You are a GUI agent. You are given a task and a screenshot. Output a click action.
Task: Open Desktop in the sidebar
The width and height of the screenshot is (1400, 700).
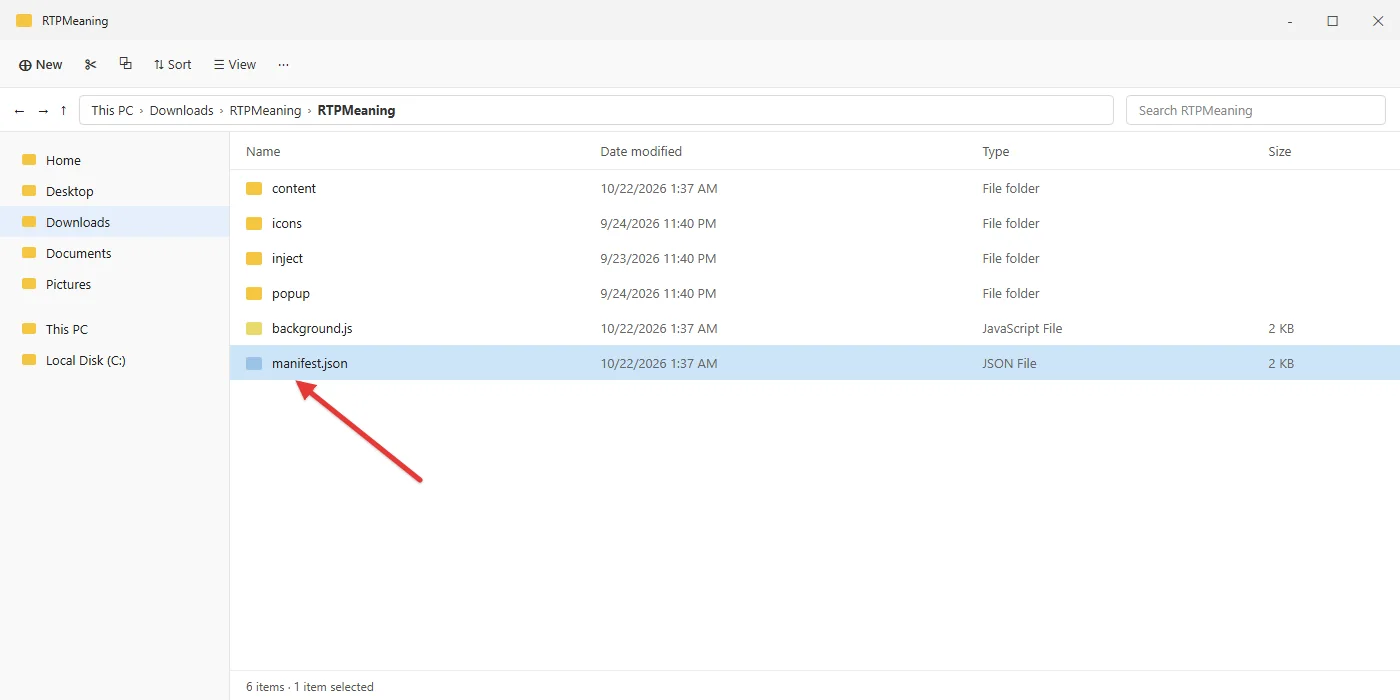pyautogui.click(x=115, y=191)
